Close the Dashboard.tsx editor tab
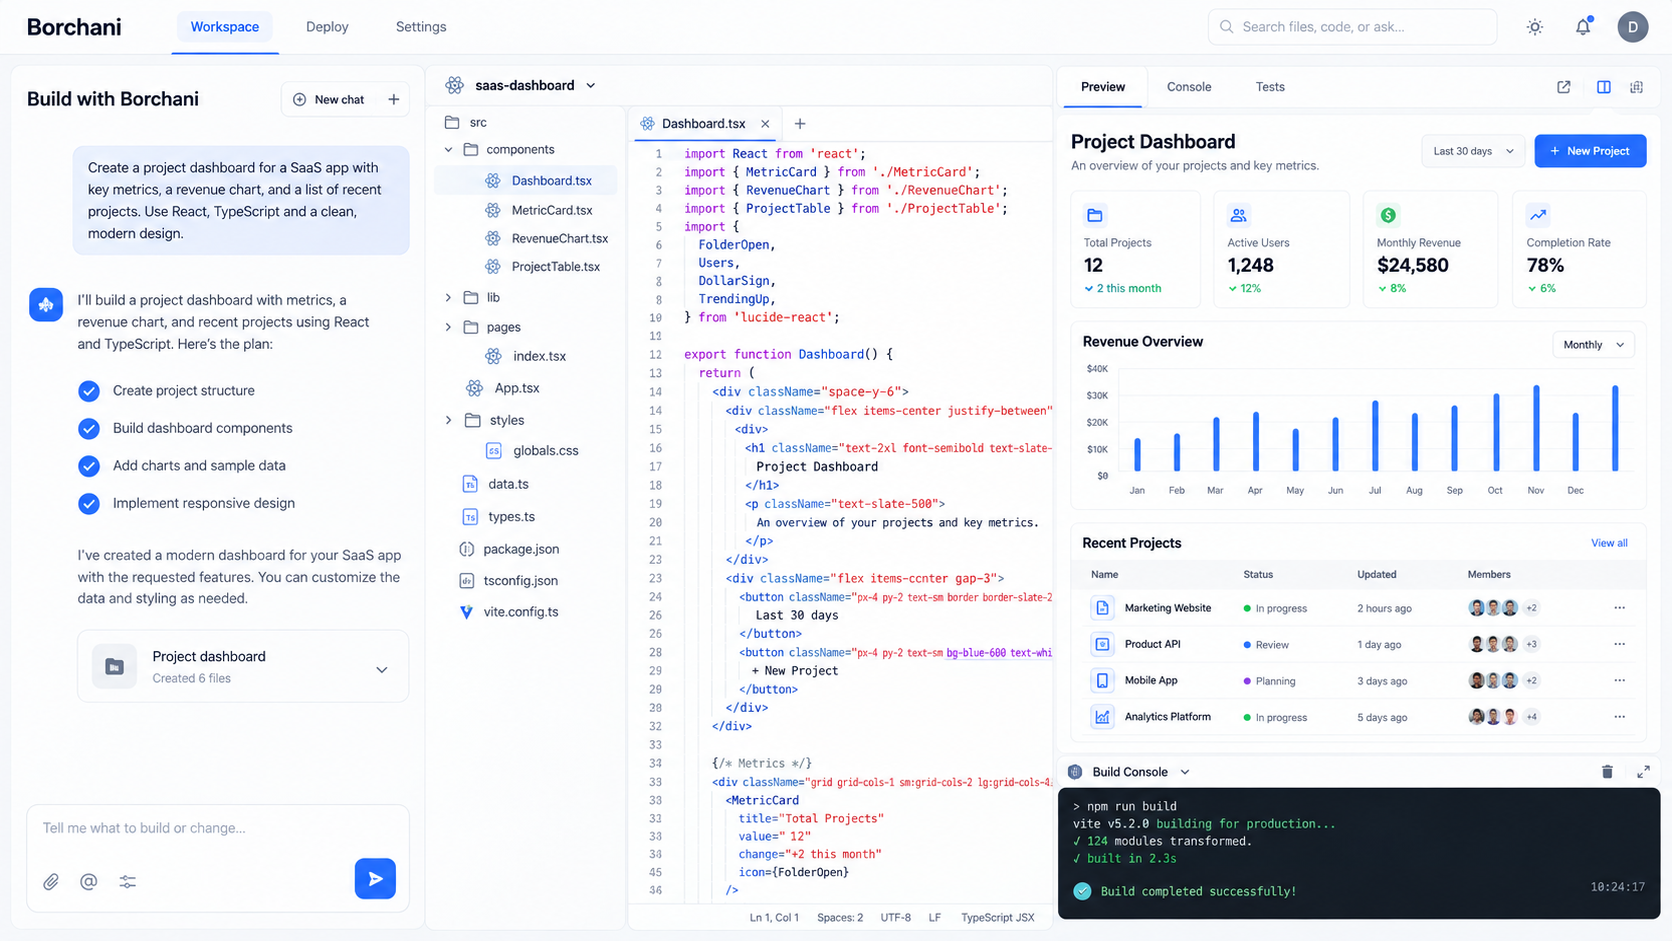The width and height of the screenshot is (1672, 941). 765,124
